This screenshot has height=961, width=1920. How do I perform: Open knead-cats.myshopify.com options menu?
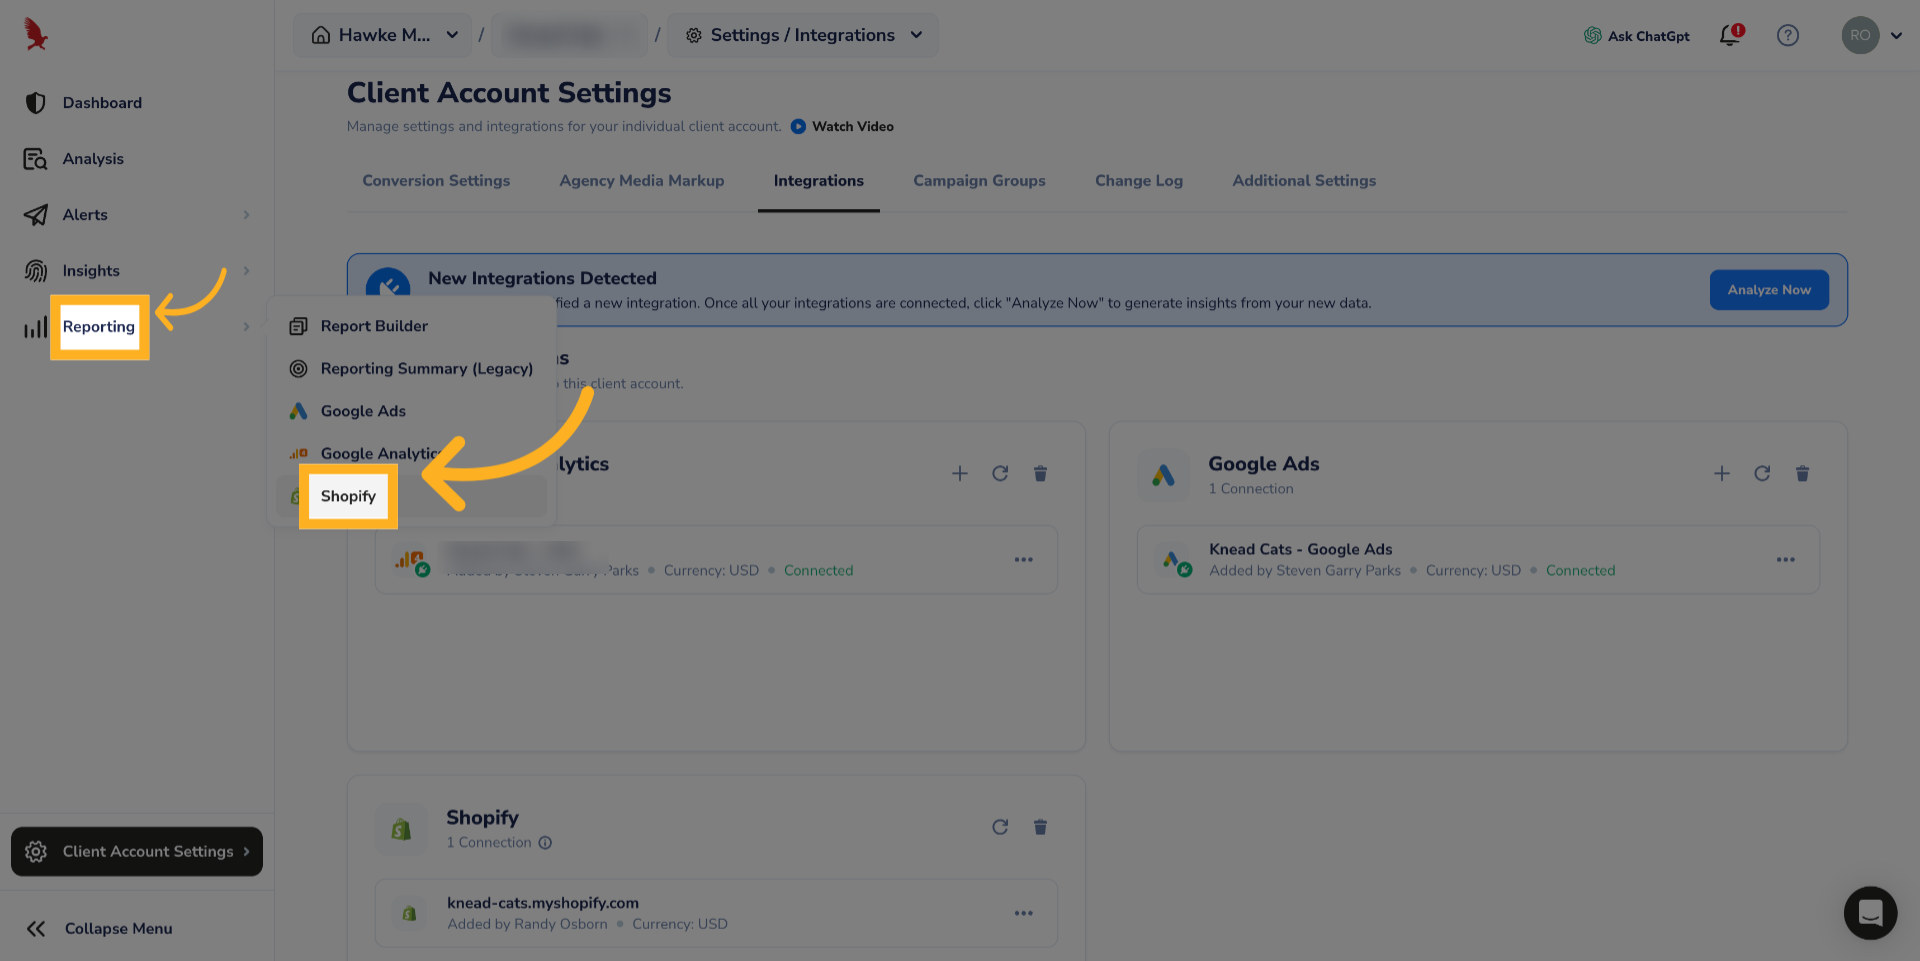point(1023,913)
